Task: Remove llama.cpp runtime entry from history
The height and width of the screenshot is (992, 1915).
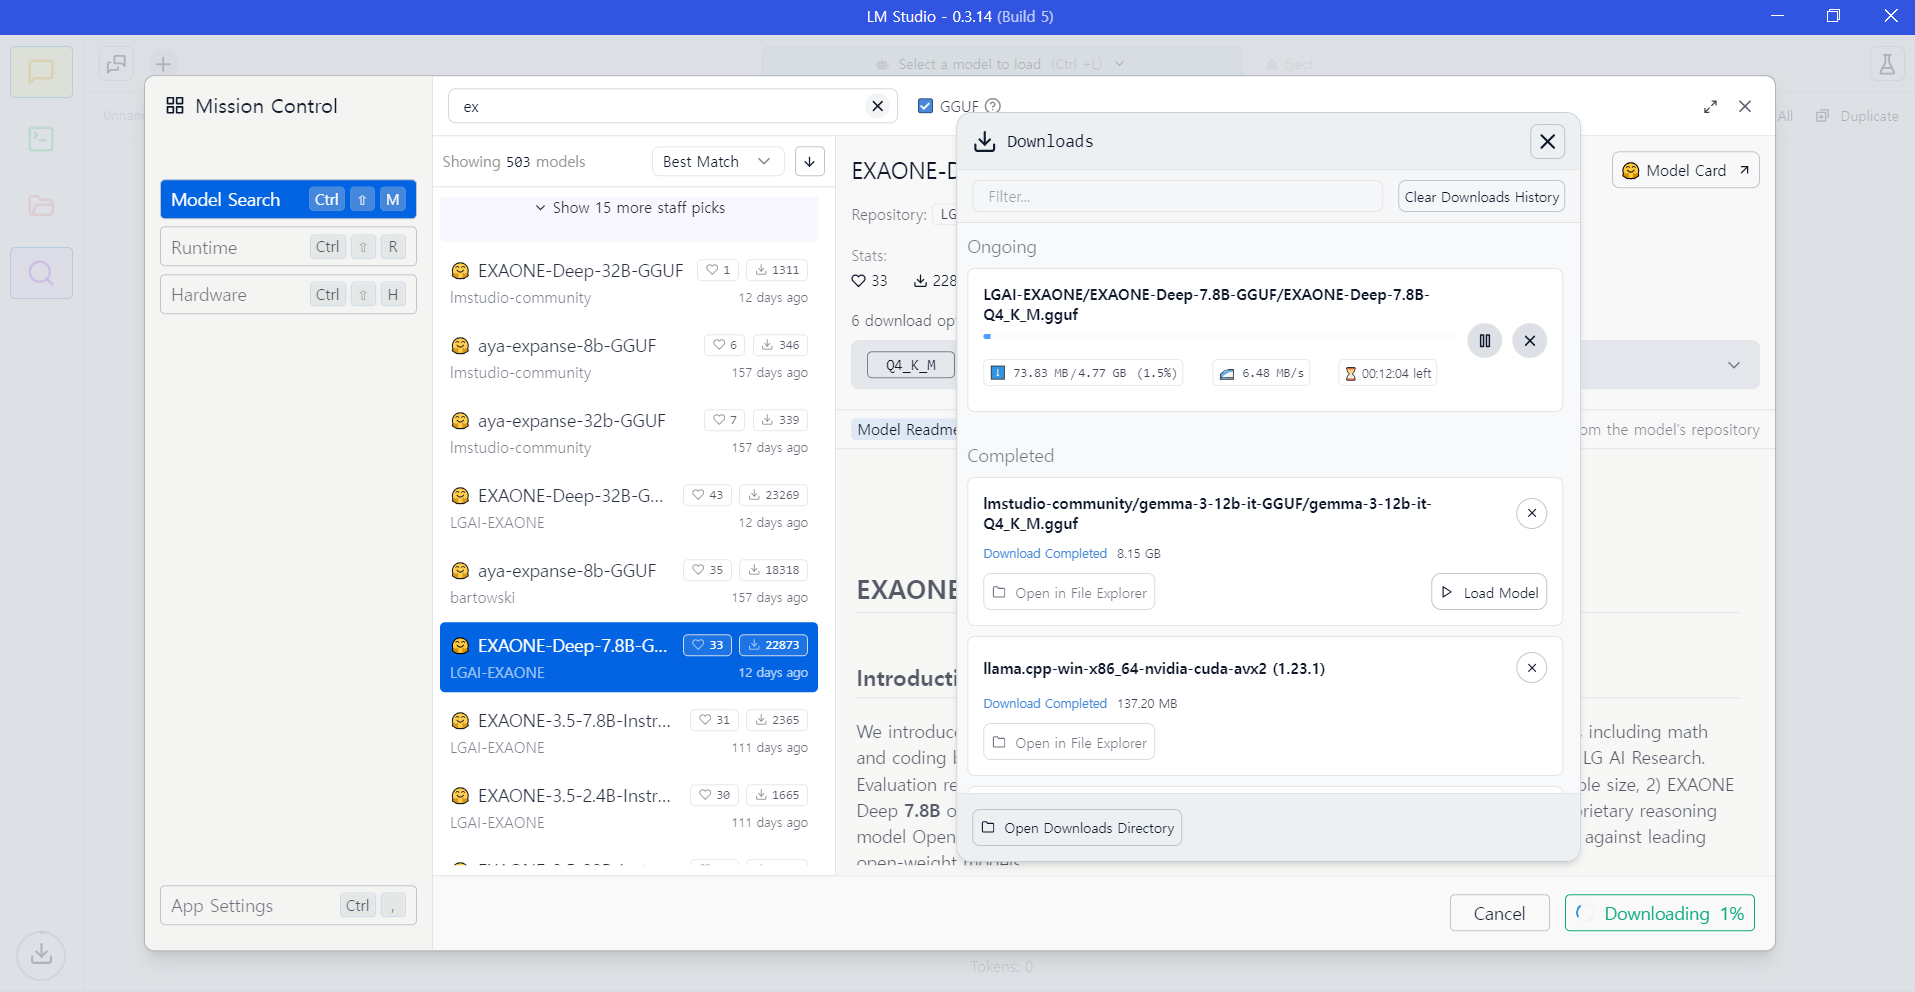Action: point(1532,667)
